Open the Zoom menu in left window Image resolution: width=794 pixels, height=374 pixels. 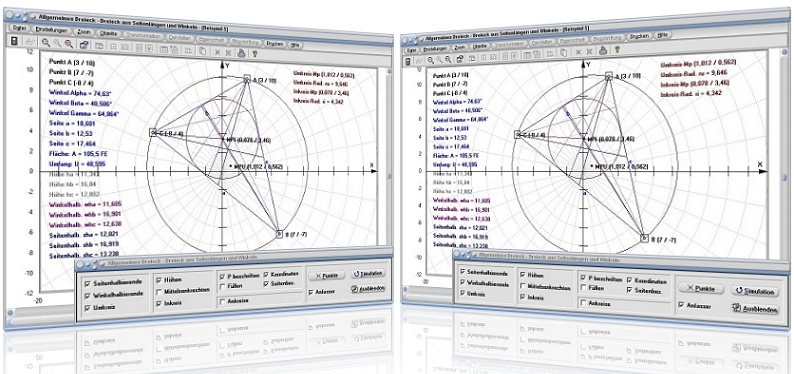pyautogui.click(x=83, y=33)
